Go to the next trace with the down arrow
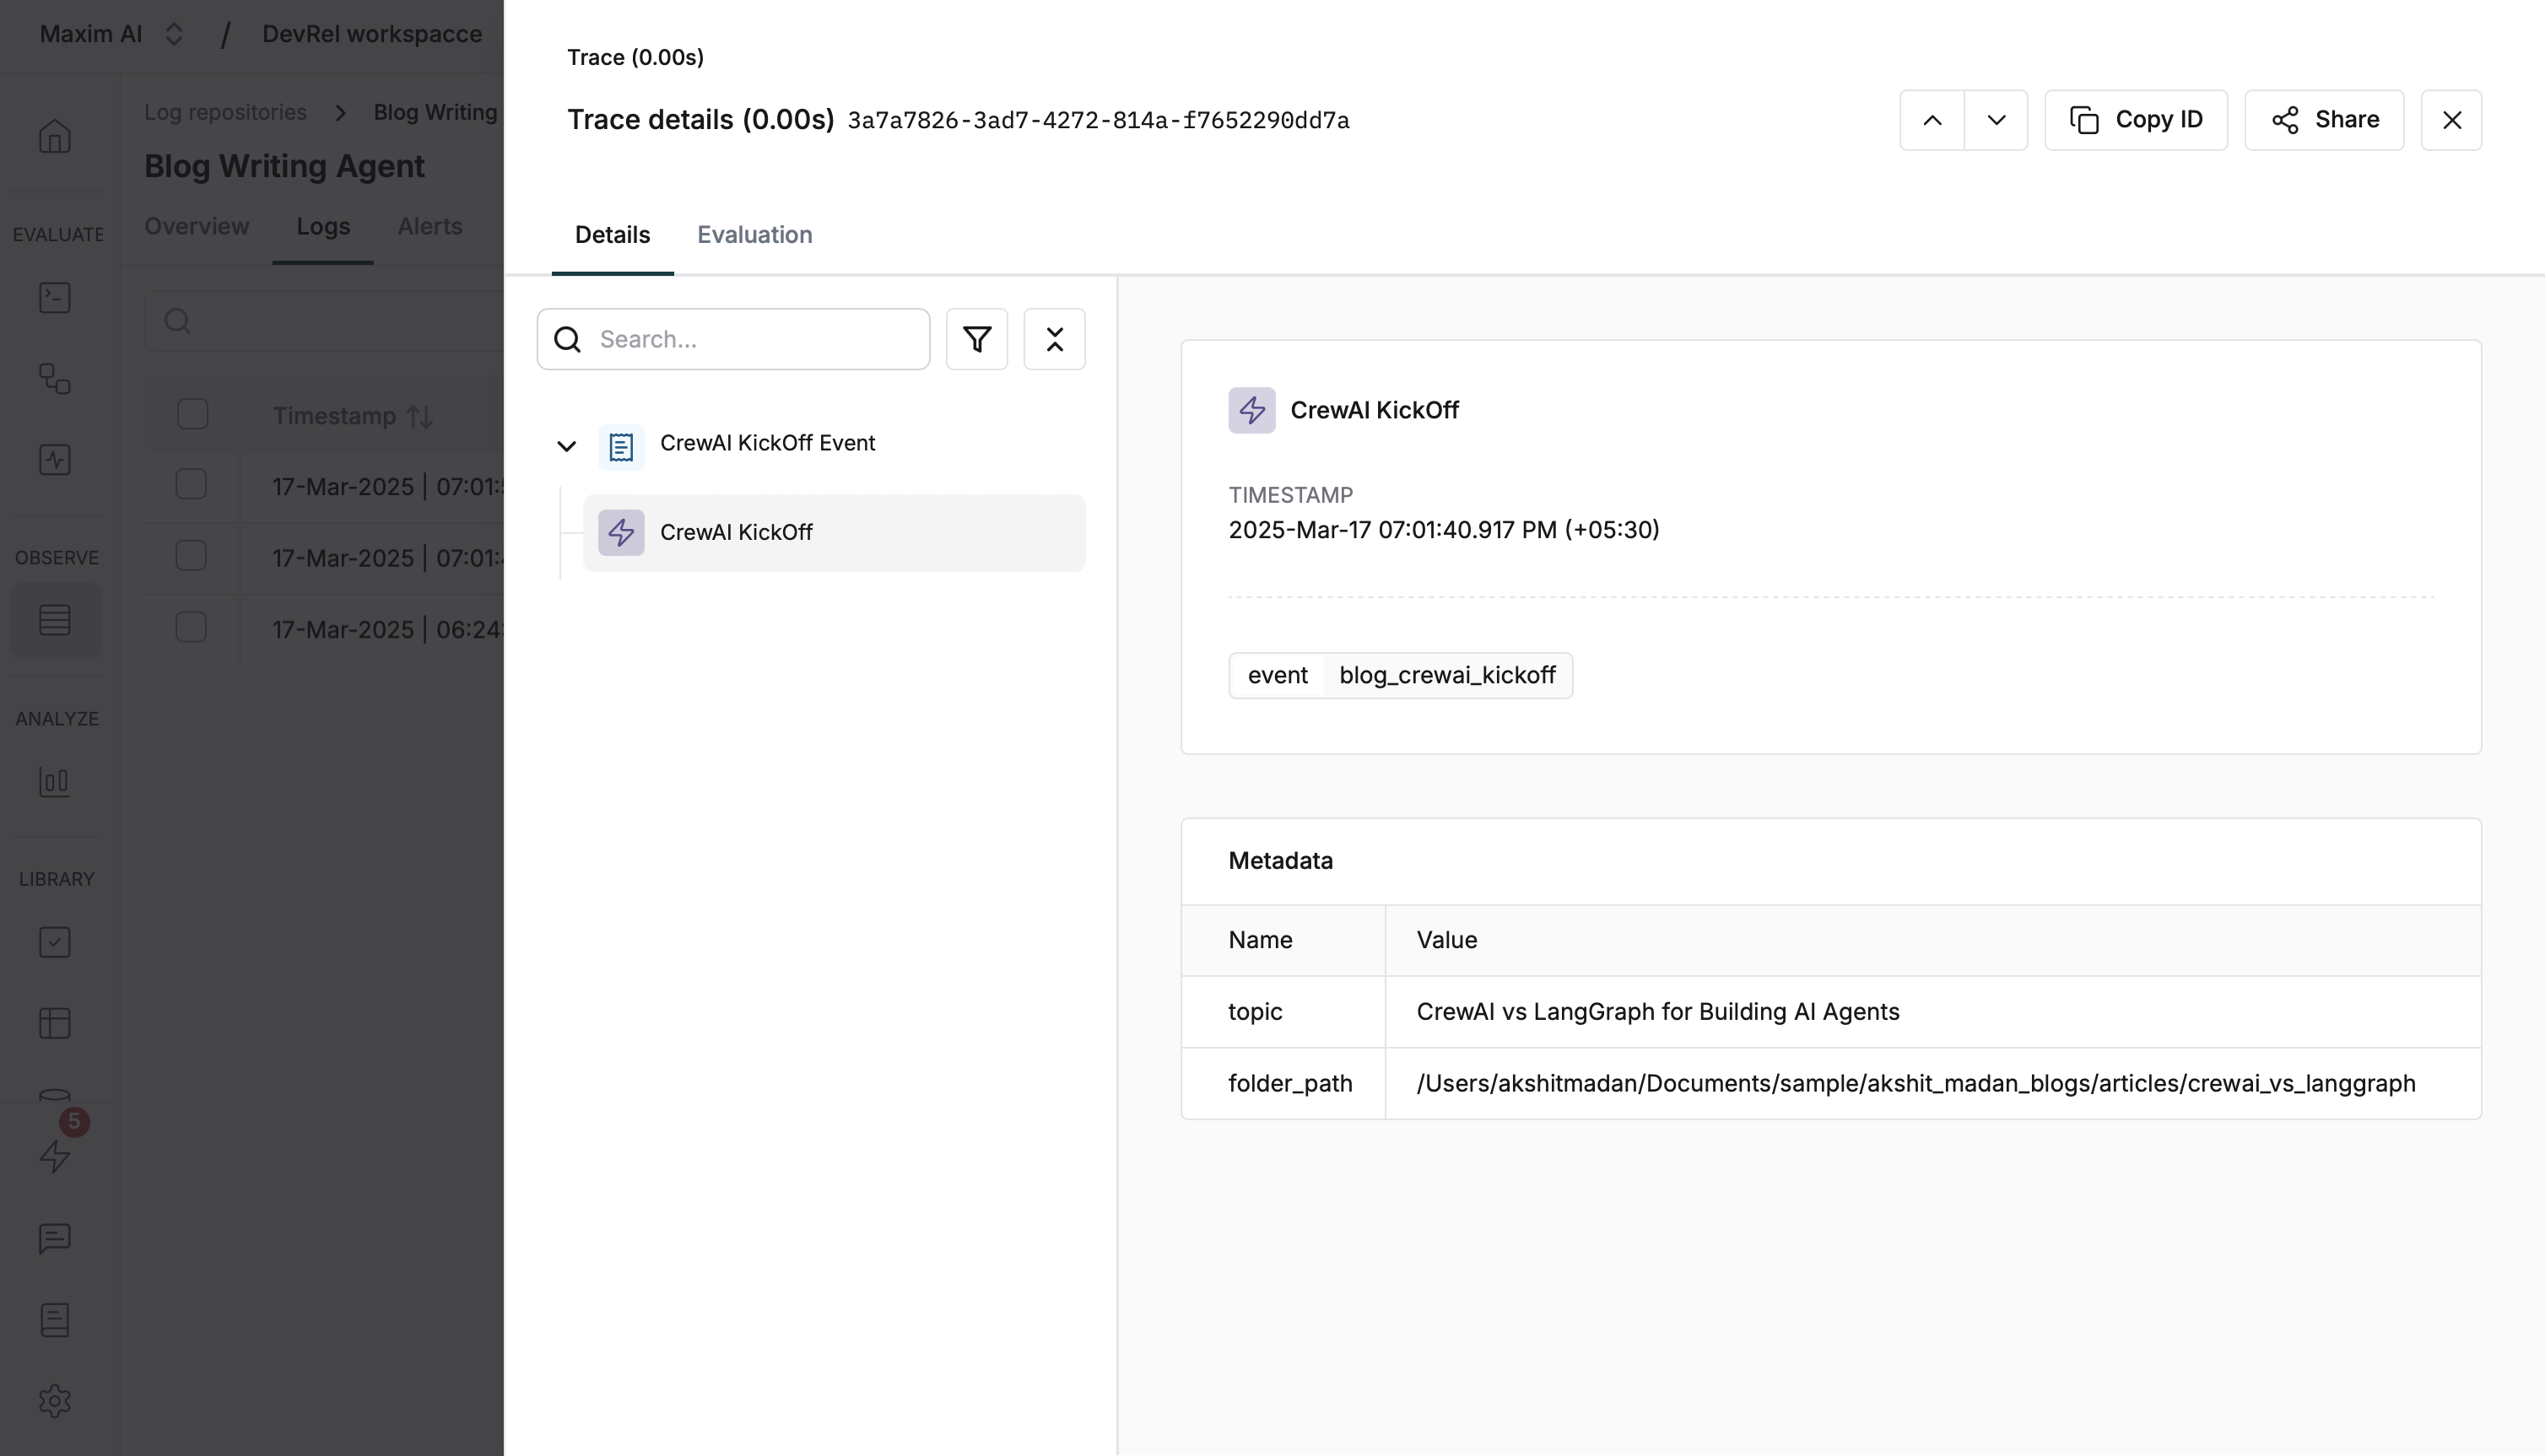 (1996, 120)
